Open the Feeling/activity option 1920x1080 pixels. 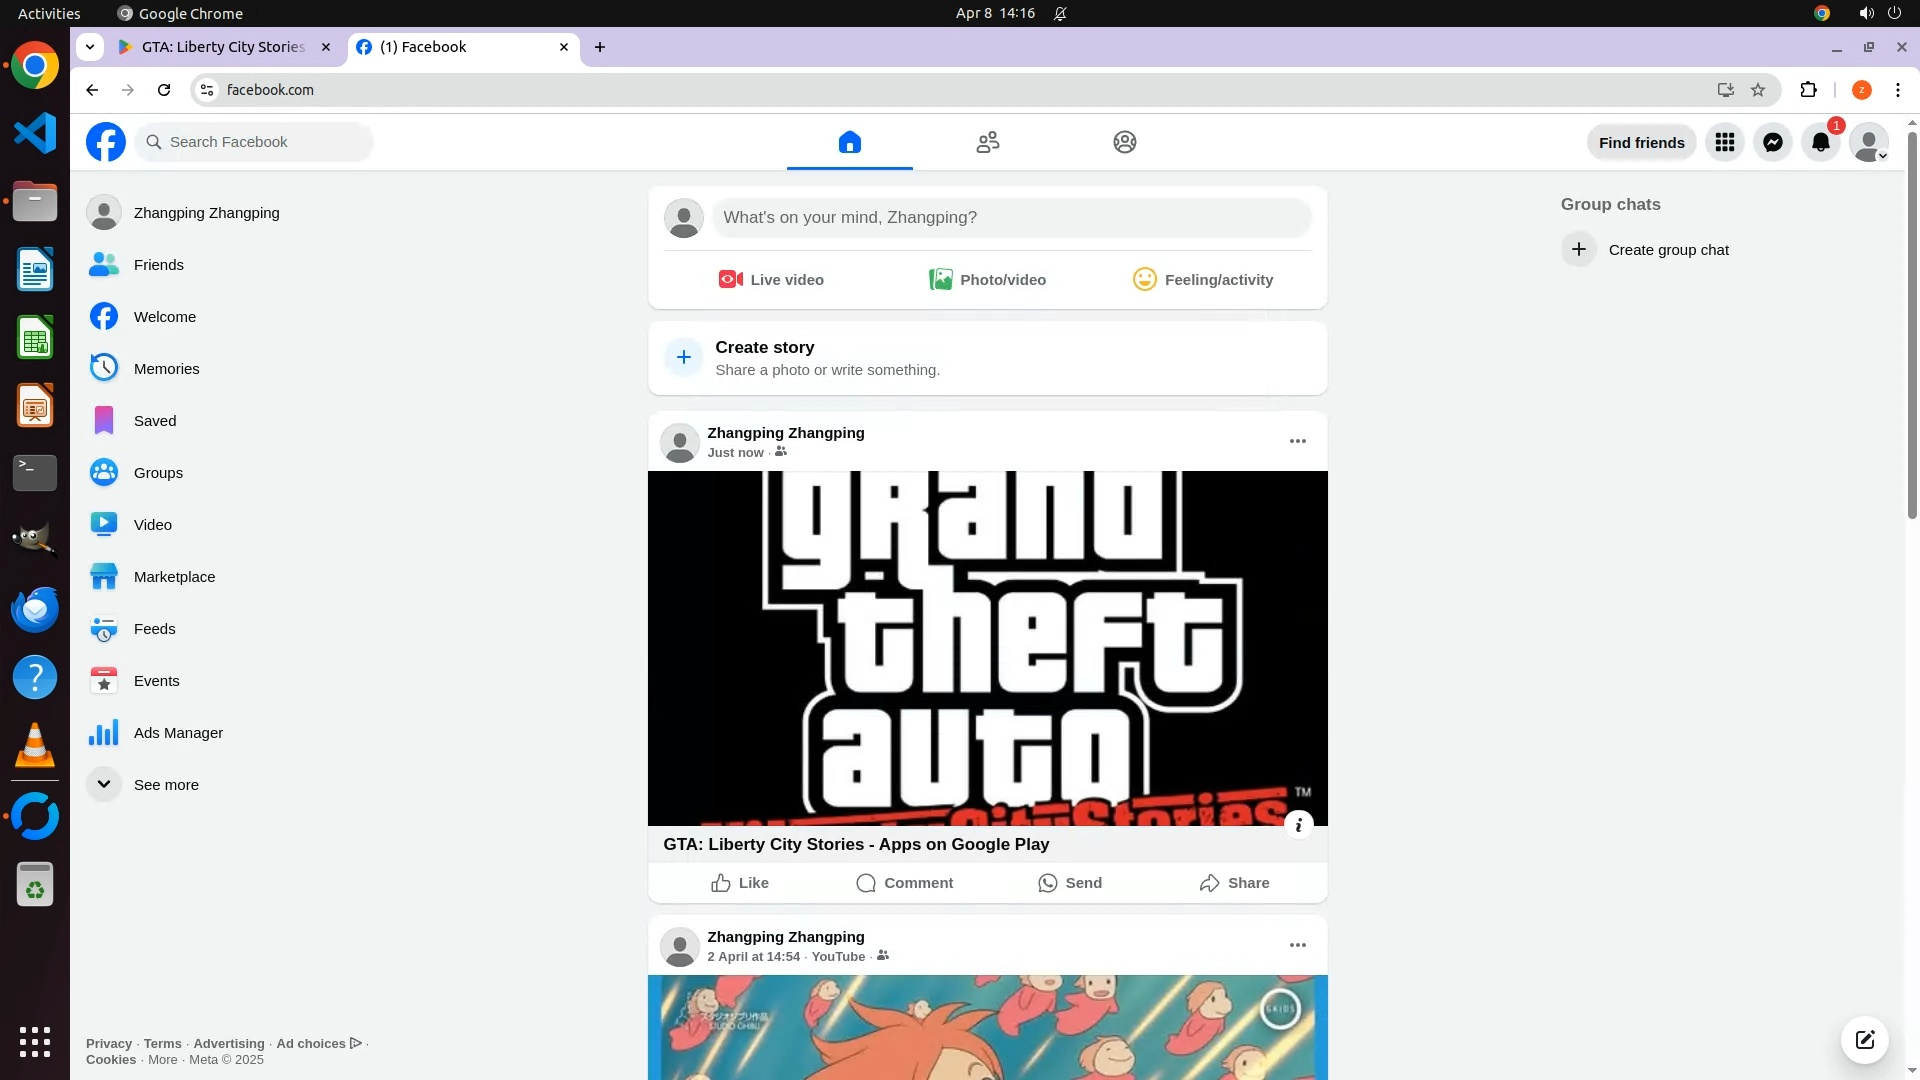tap(1202, 280)
